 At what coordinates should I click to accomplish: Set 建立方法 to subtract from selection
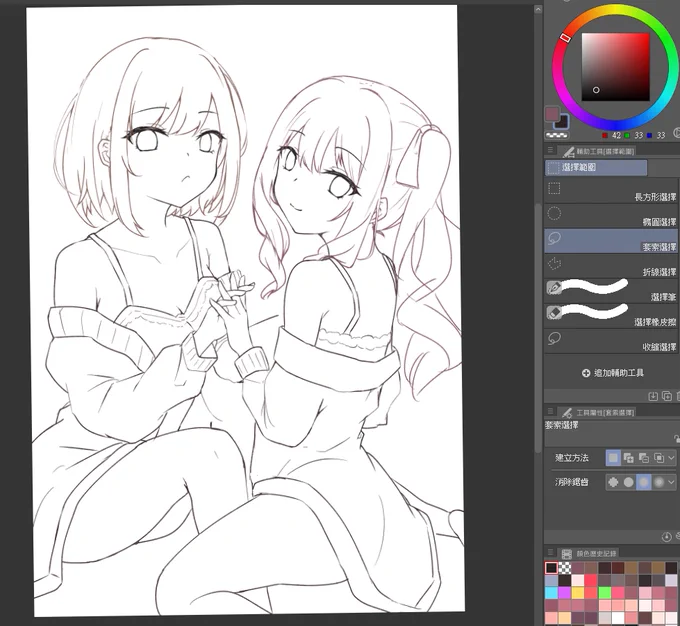click(644, 458)
